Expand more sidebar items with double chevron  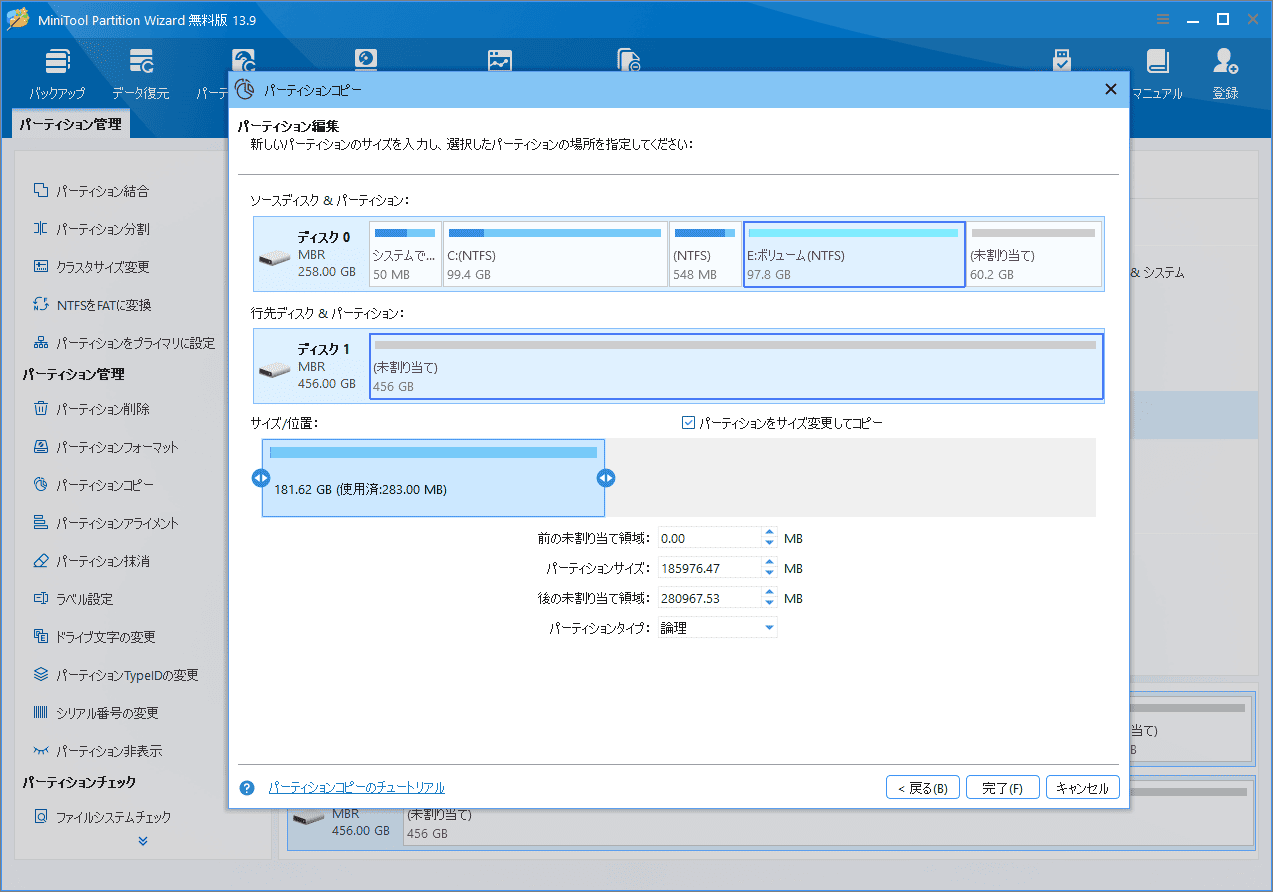tap(143, 841)
